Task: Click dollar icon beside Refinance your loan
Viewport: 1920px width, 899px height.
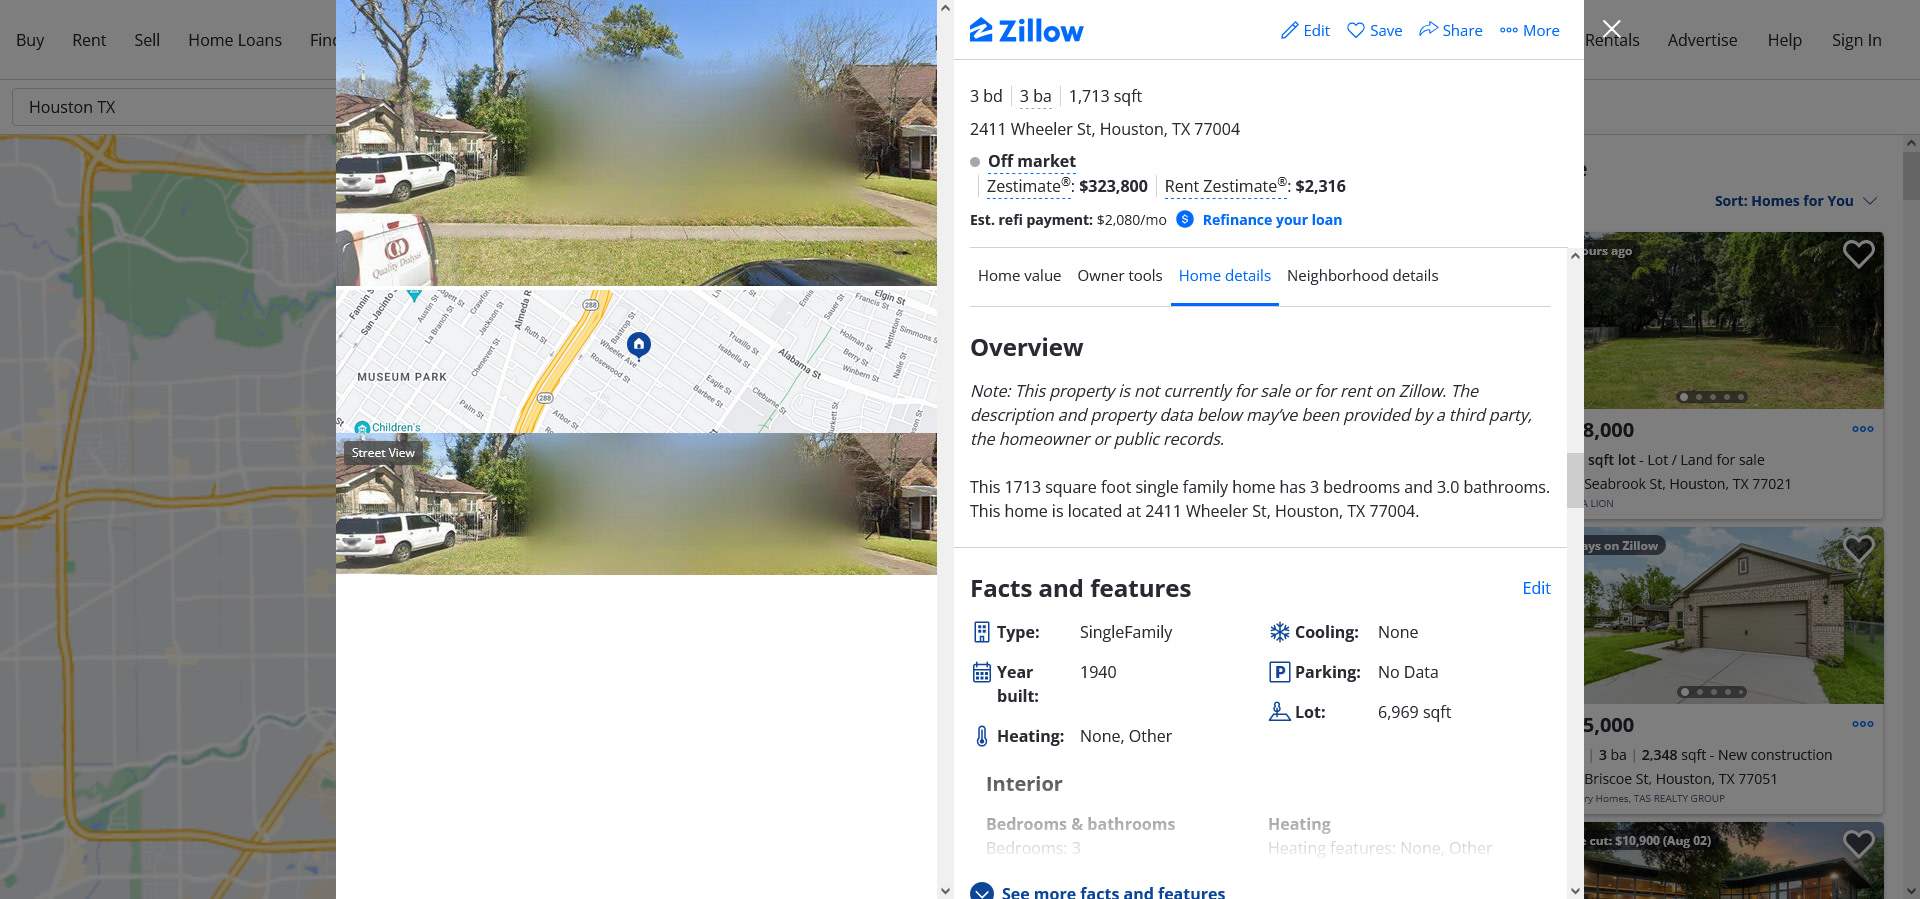Action: click(x=1185, y=220)
